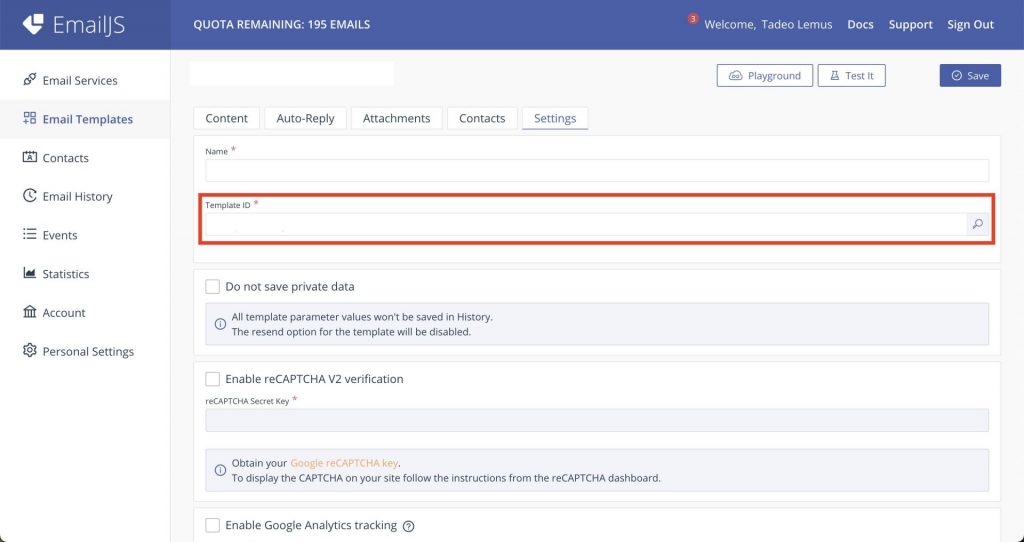Focus the Template ID input field
Viewport: 1024px width, 542px height.
[586, 224]
